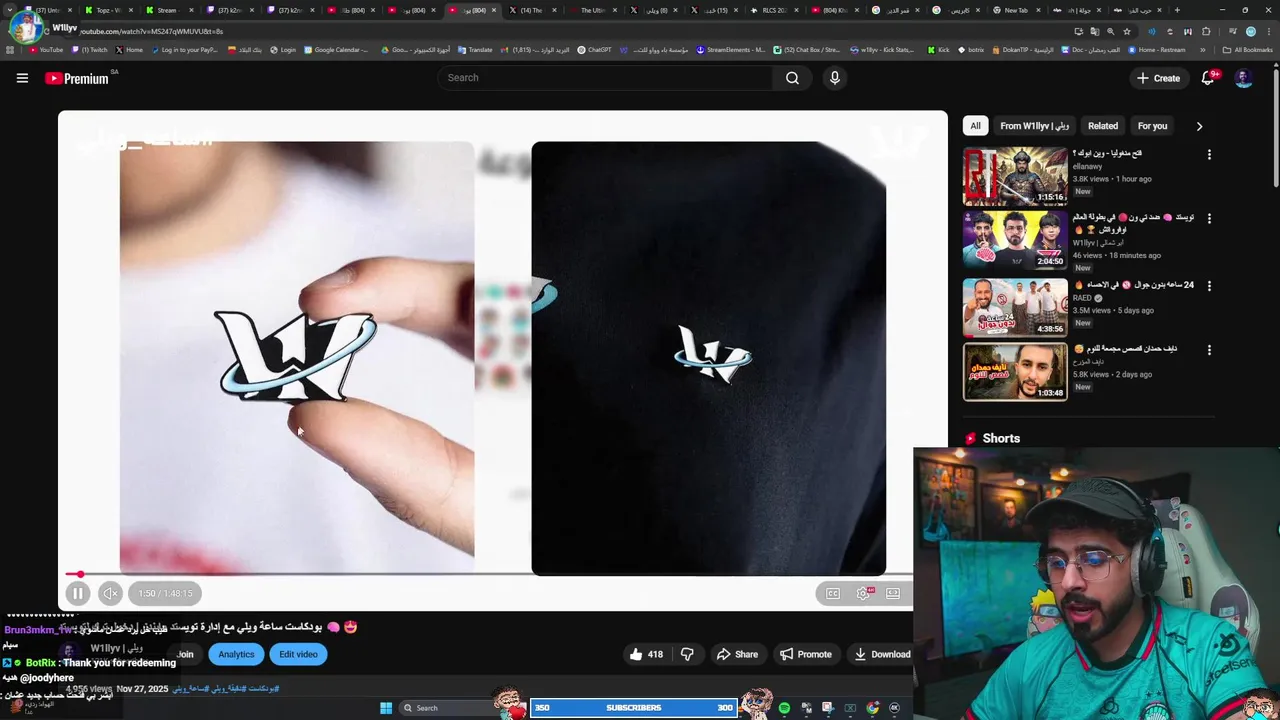The image size is (1280, 720).
Task: Click the Create button
Action: coord(1158,78)
